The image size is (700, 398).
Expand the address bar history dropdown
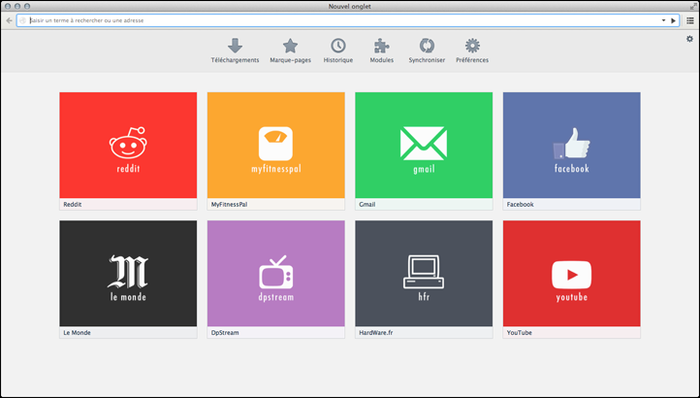coord(663,21)
